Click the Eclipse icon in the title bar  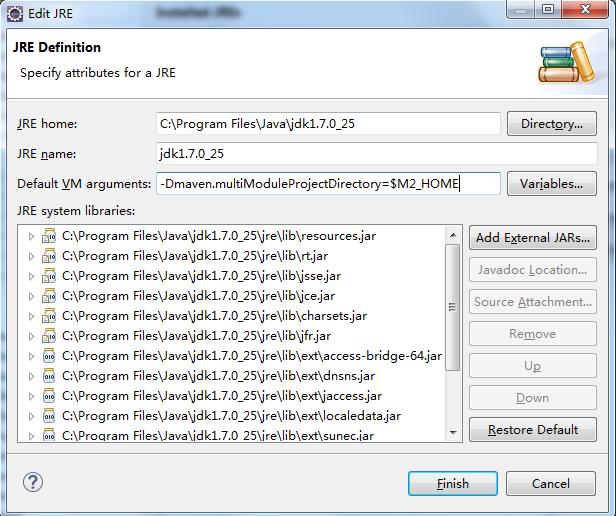pos(15,14)
